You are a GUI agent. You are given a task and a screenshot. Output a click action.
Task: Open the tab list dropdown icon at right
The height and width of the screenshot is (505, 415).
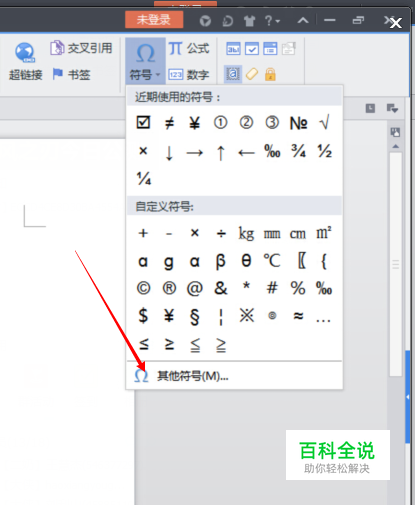392,108
